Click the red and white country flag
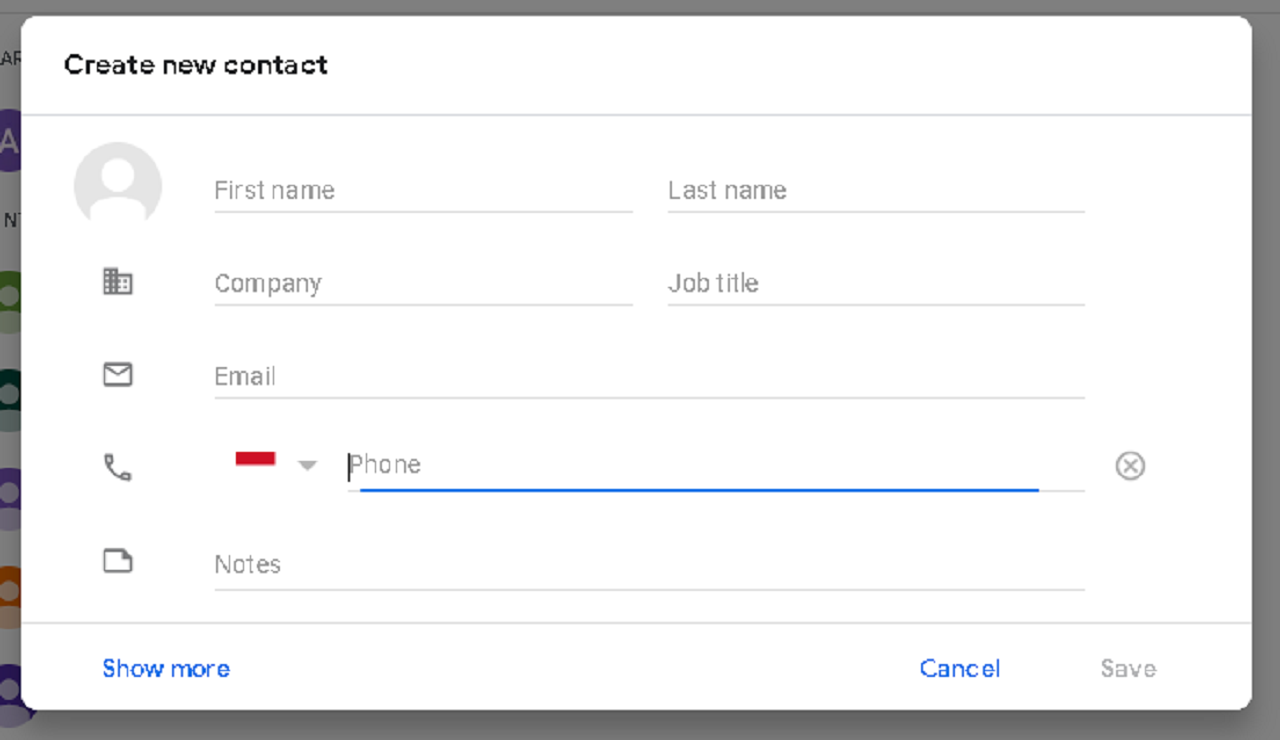The height and width of the screenshot is (740, 1280). pyautogui.click(x=255, y=460)
